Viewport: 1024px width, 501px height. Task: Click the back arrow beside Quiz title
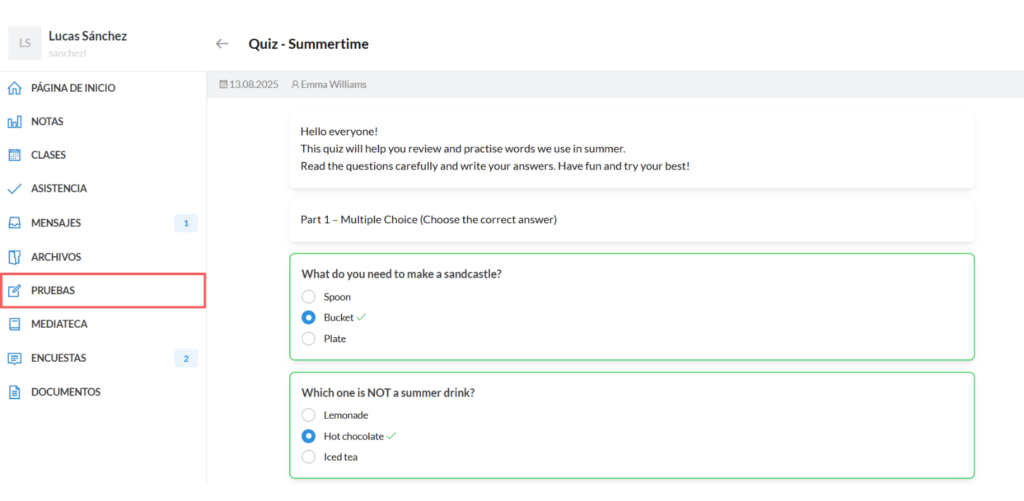222,44
